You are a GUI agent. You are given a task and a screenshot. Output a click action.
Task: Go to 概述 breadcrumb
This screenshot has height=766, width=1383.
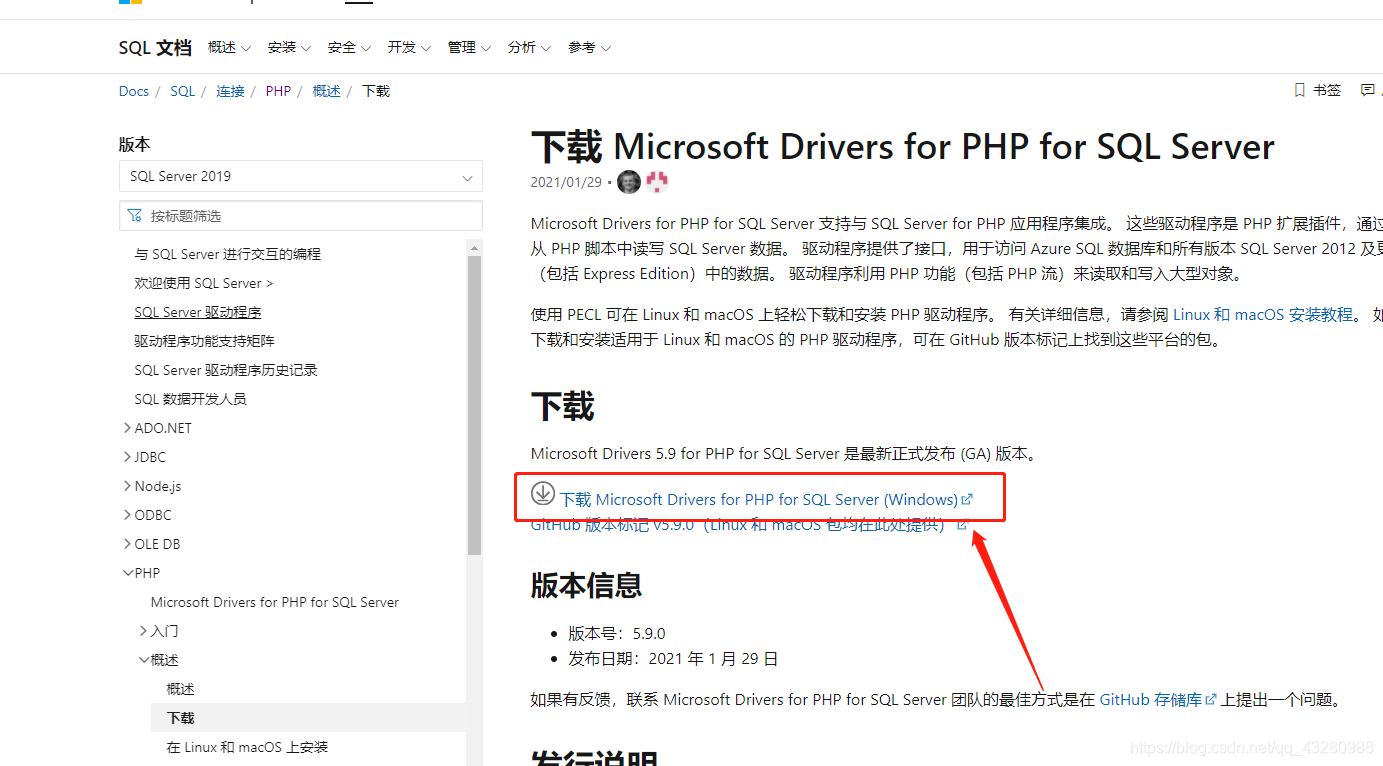326,91
